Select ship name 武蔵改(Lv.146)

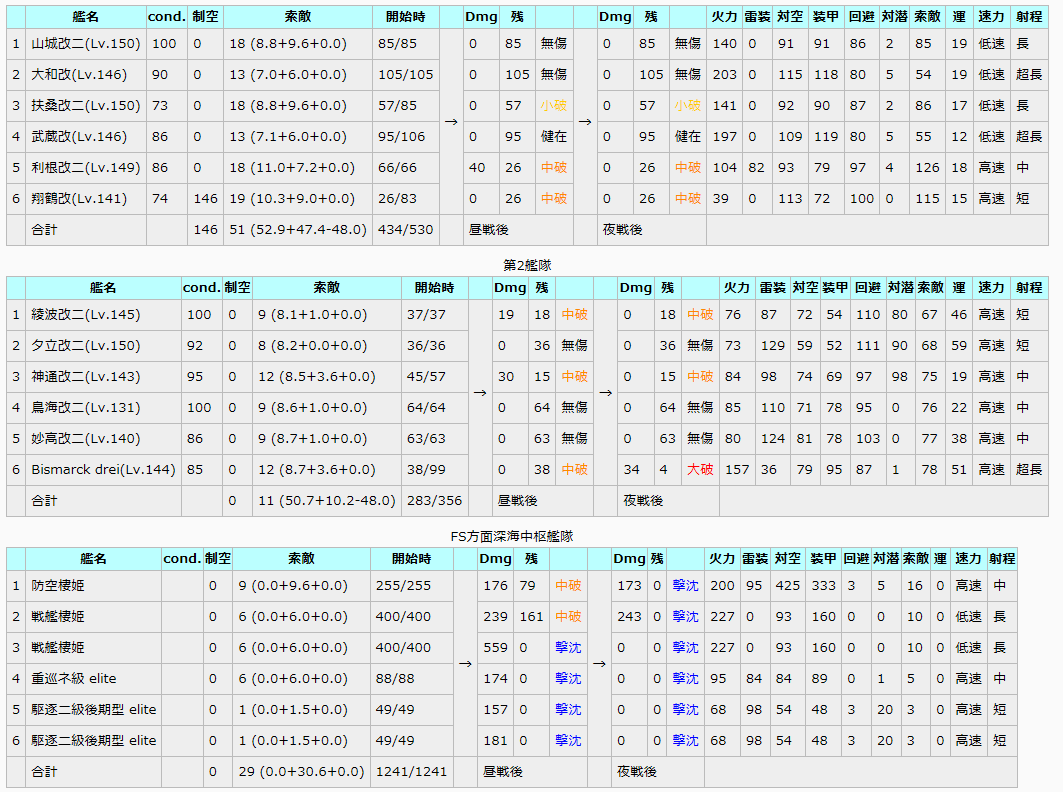coord(79,137)
